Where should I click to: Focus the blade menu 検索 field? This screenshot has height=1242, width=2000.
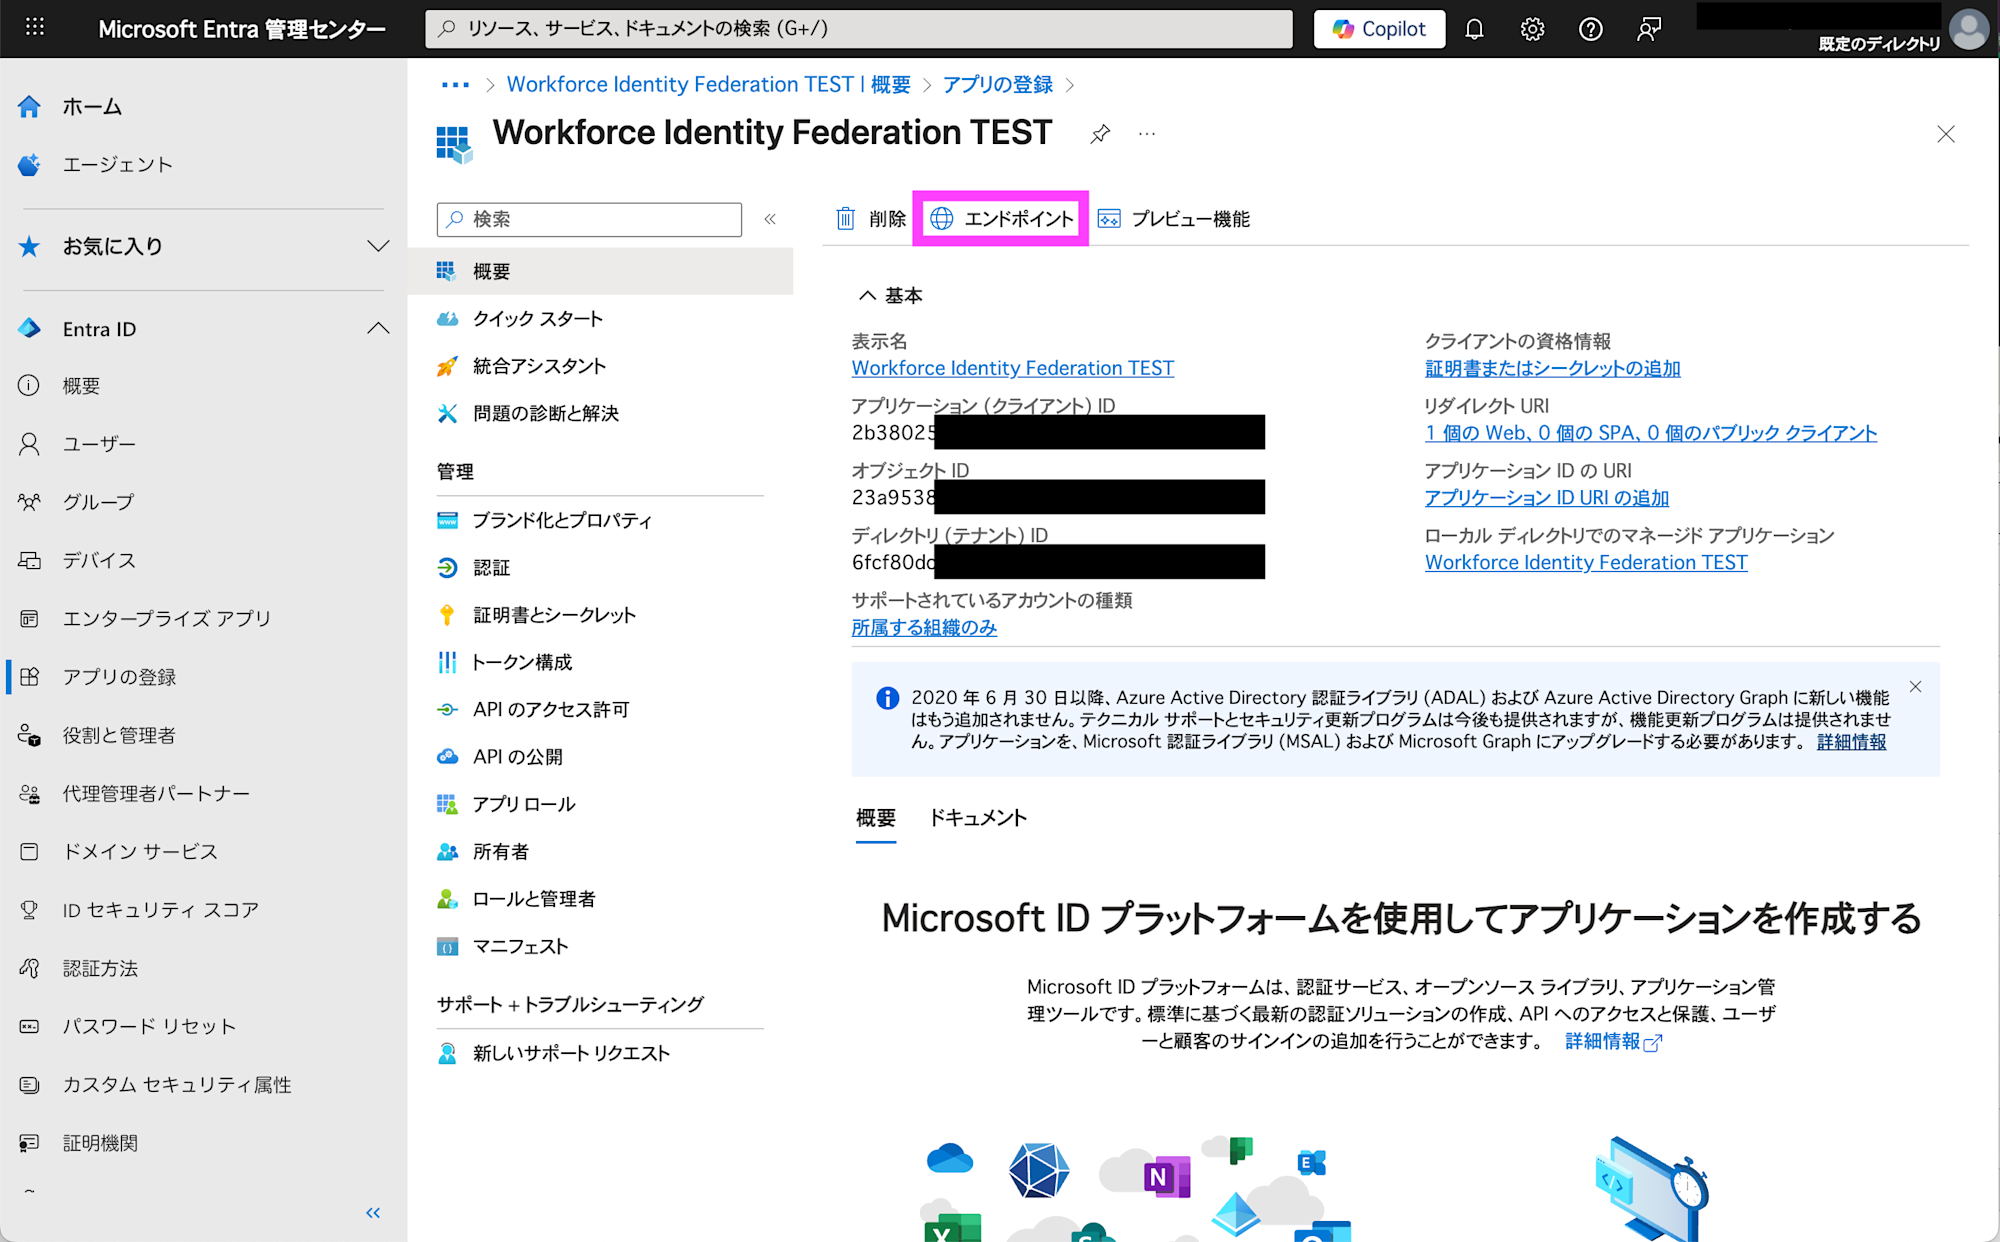[x=589, y=219]
